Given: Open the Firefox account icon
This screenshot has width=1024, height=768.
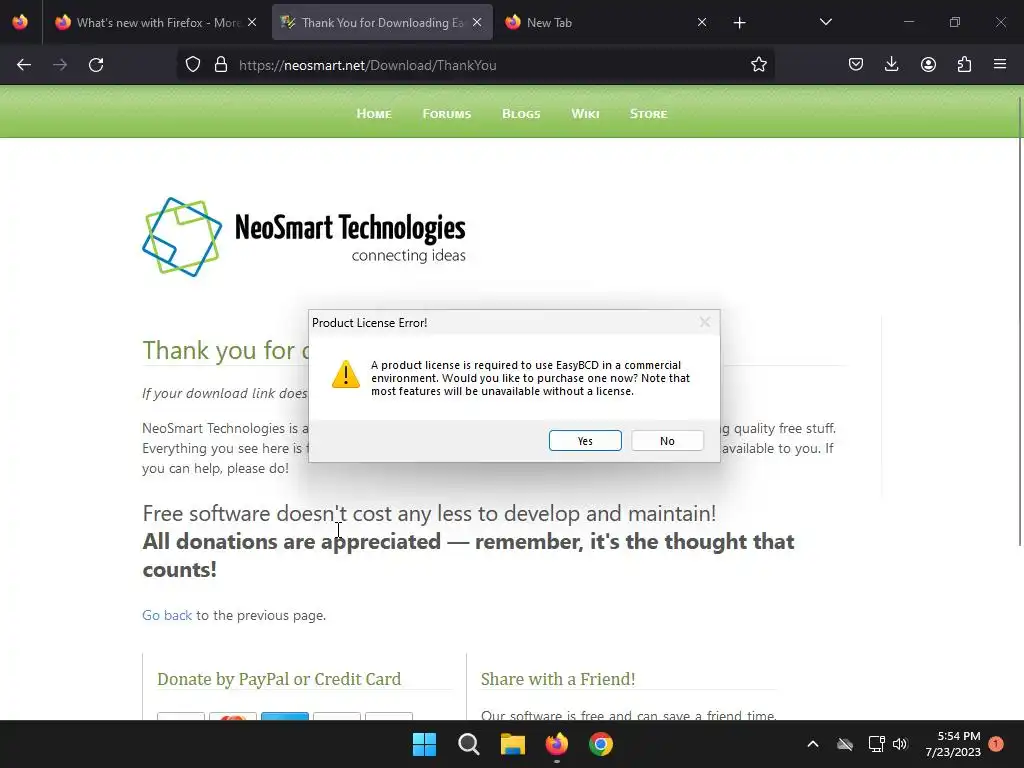Looking at the screenshot, I should tap(928, 64).
